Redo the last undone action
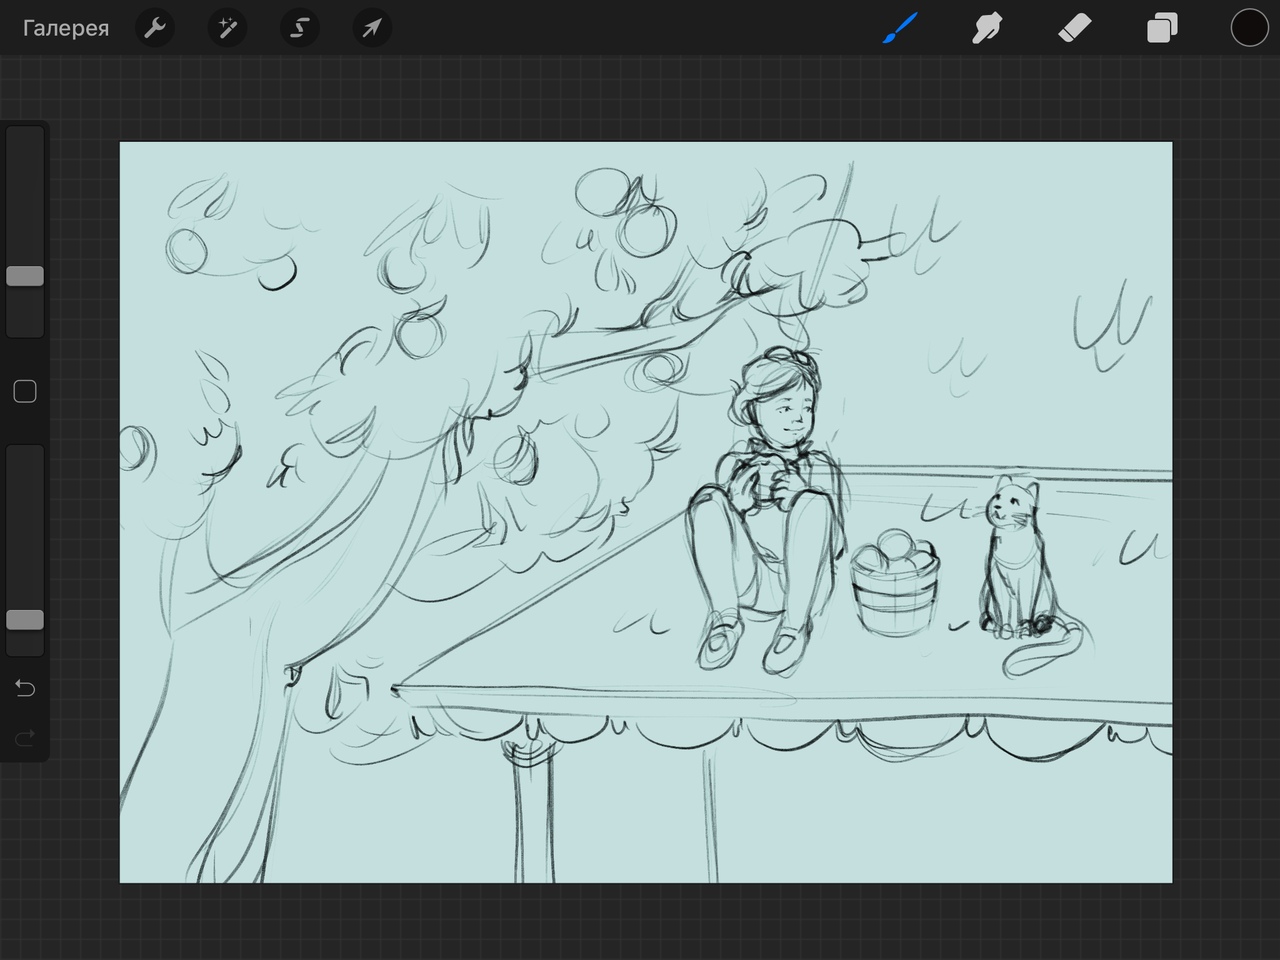The width and height of the screenshot is (1280, 960). pos(25,738)
